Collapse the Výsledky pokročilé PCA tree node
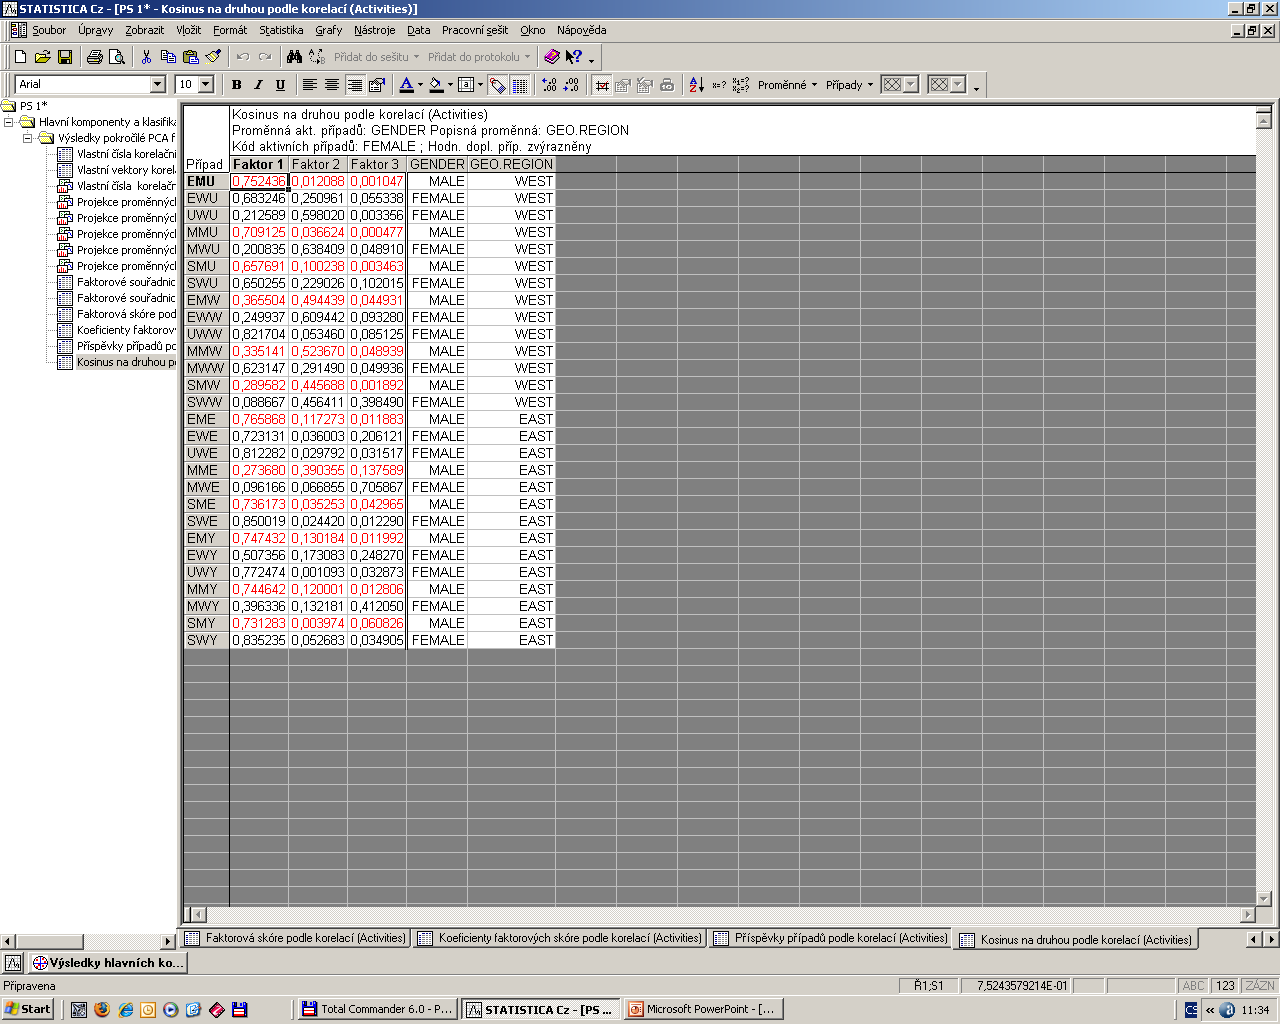The width and height of the screenshot is (1280, 1024). 28,138
